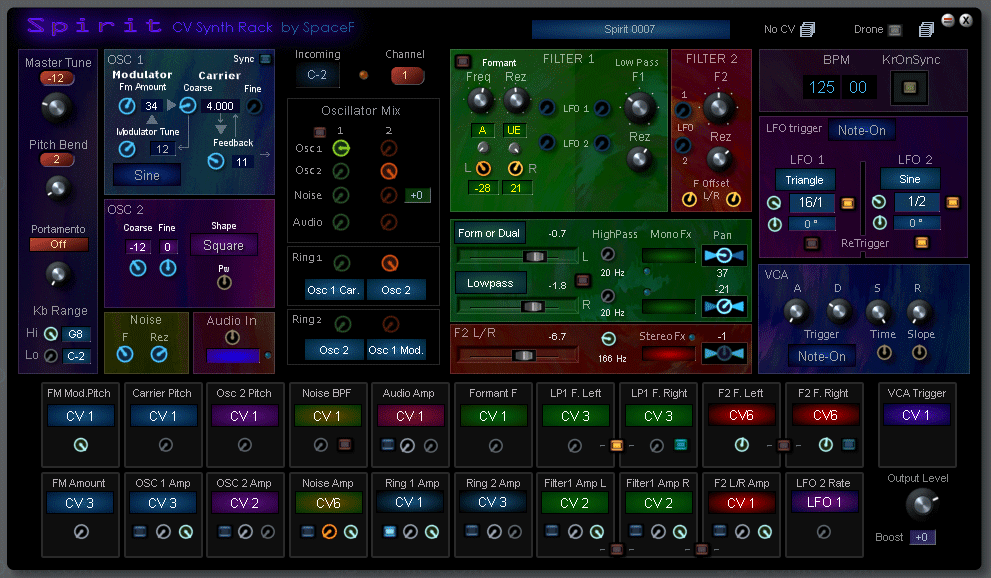This screenshot has width=991, height=578.
Task: Adjust the Carrier Coarse knob
Action: 188,105
